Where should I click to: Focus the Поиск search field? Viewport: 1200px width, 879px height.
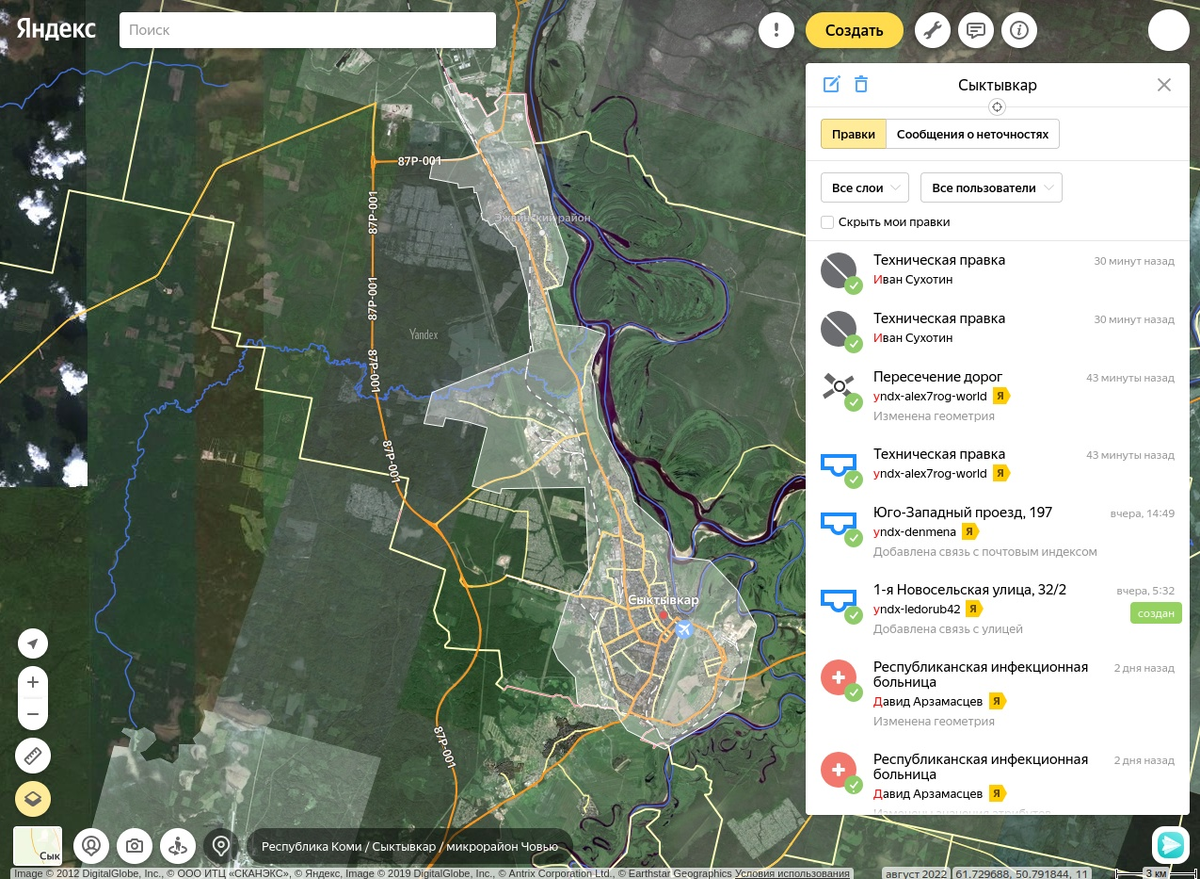coord(308,30)
